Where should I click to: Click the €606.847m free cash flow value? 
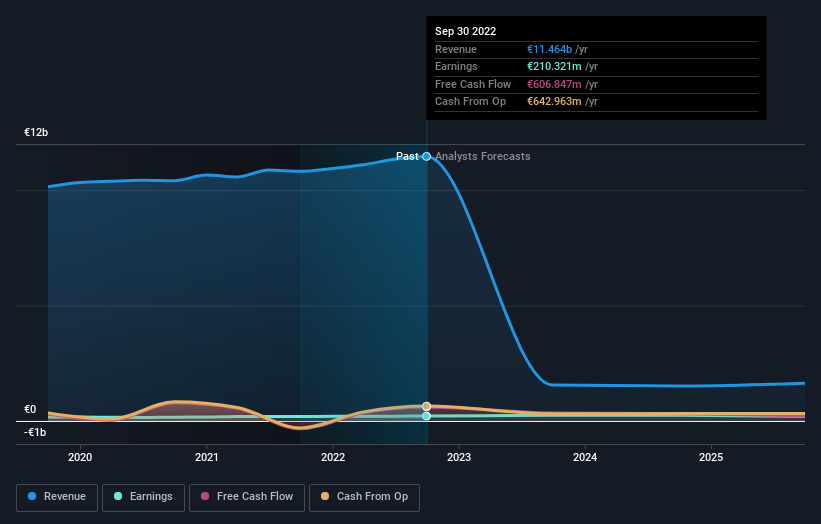554,84
